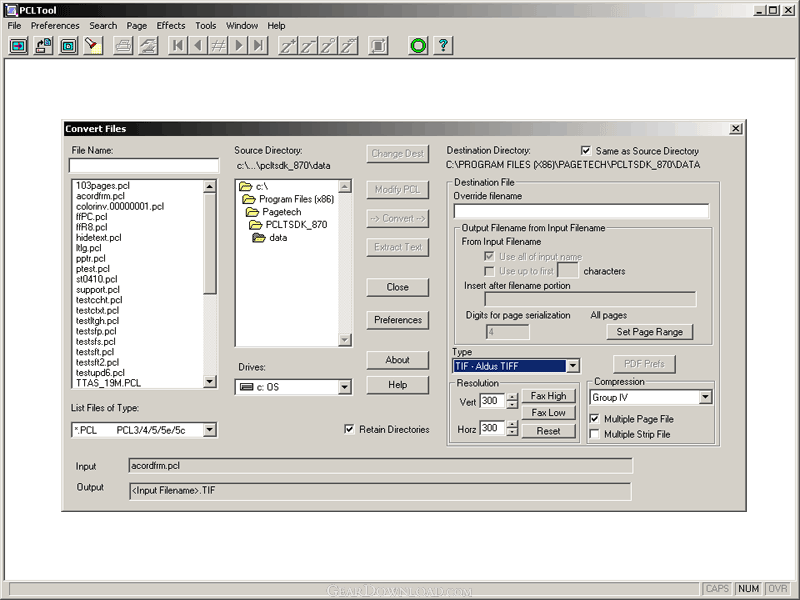
Task: Click the grayed icon right of the printer
Action: click(x=148, y=46)
